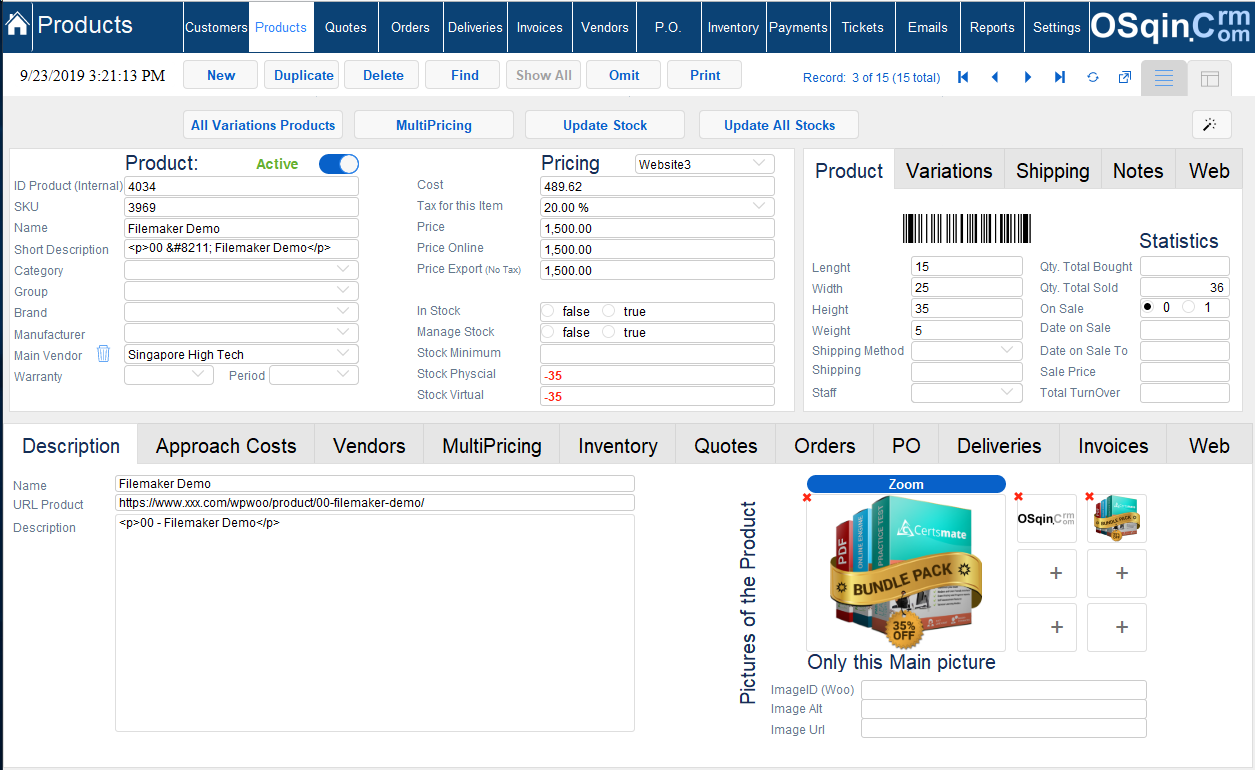Click the Duplicate button
Image resolution: width=1255 pixels, height=770 pixels.
pyautogui.click(x=304, y=75)
